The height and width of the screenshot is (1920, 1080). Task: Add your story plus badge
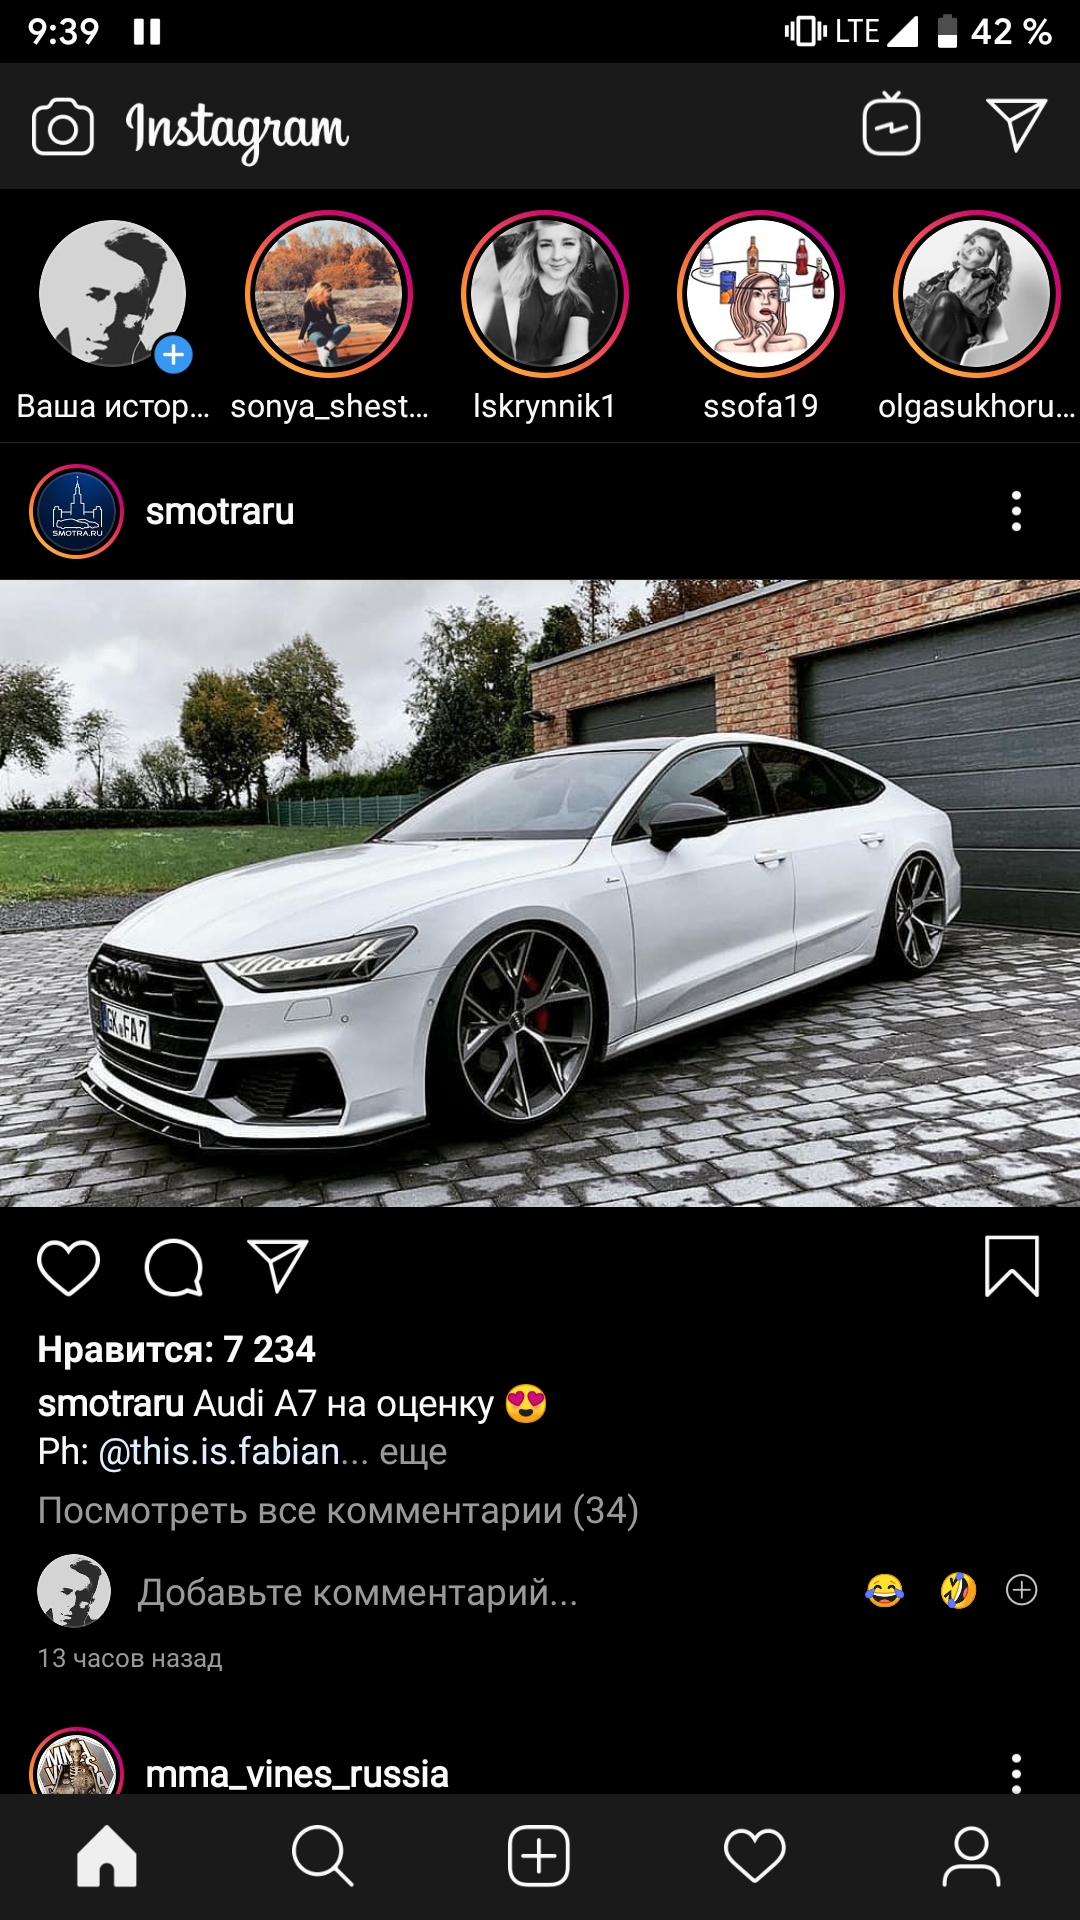click(173, 354)
